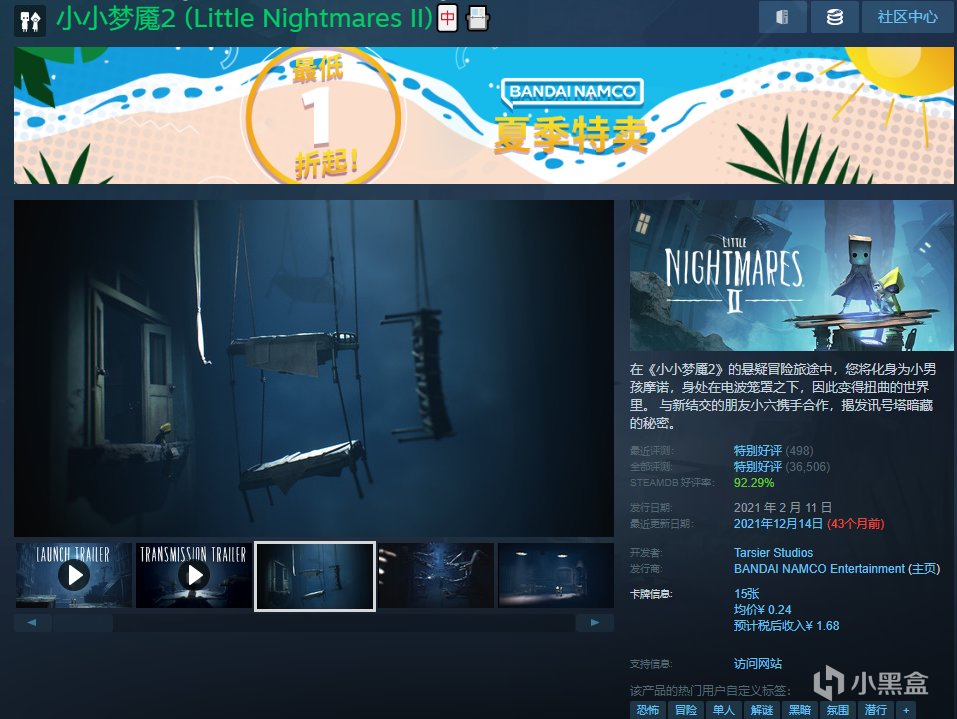Open developer Tarsier Studios link

coord(773,552)
